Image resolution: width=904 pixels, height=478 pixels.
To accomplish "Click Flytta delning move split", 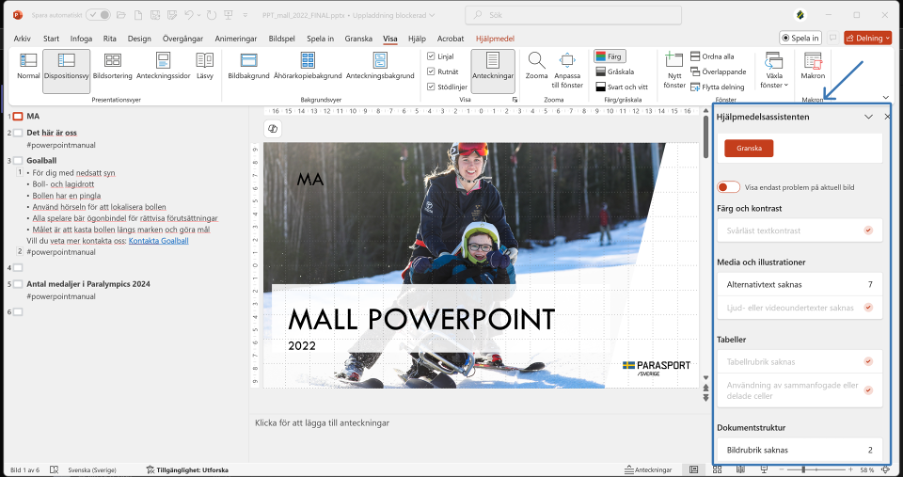I will point(717,86).
